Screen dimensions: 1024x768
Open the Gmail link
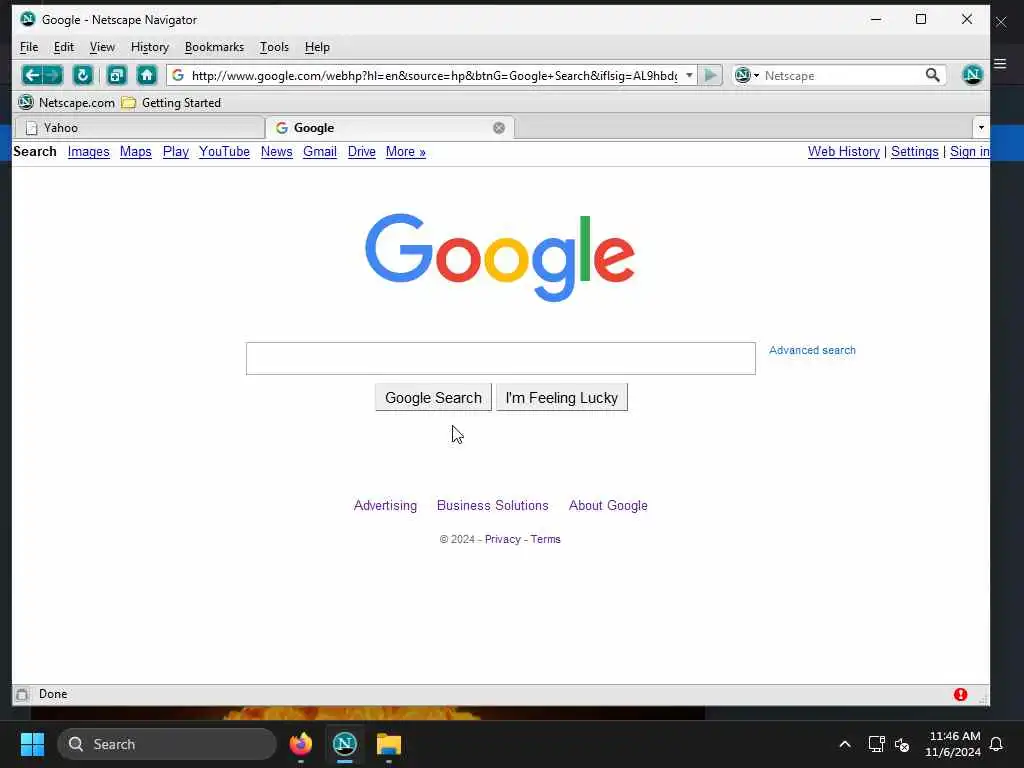tap(319, 152)
